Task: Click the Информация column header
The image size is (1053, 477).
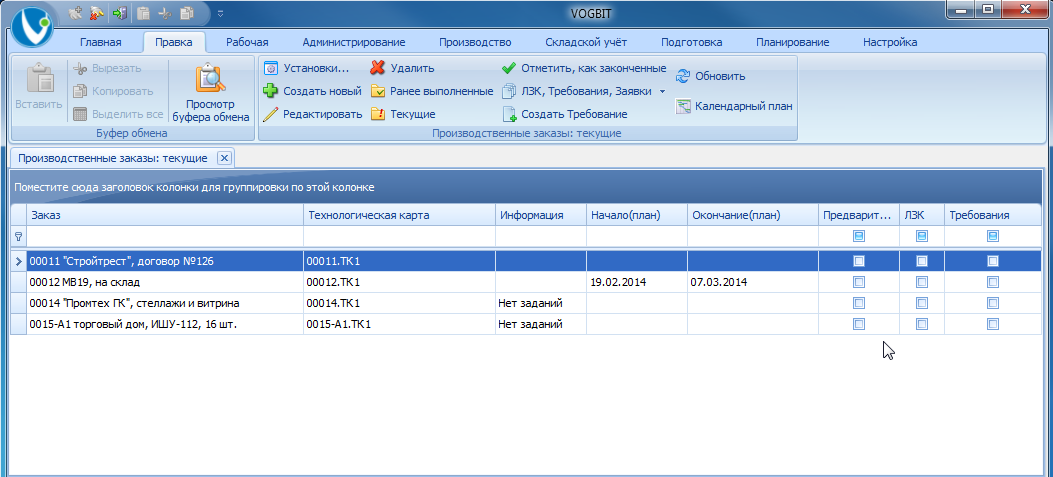Action: (x=541, y=215)
